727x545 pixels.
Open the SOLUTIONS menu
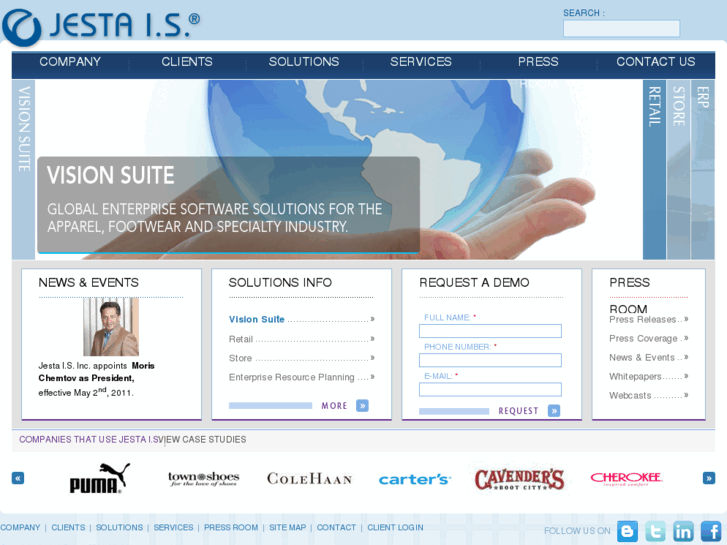pyautogui.click(x=304, y=62)
